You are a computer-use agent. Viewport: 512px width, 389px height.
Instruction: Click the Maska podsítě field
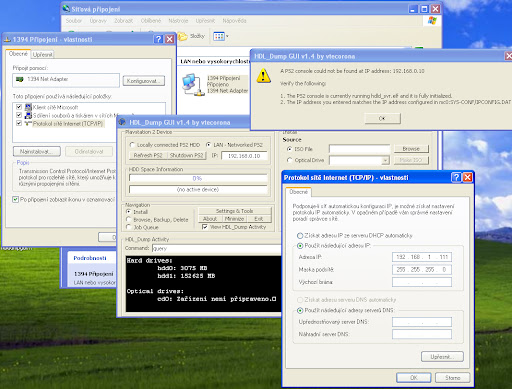(x=422, y=269)
